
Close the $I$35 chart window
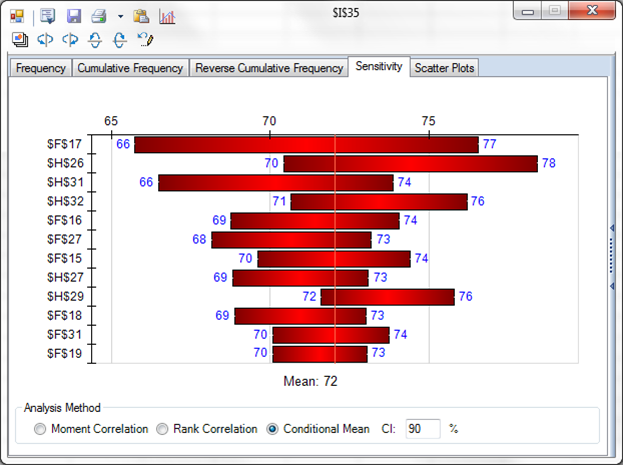click(x=592, y=10)
